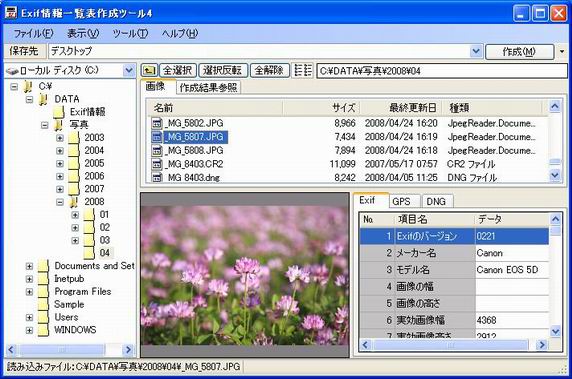572x379 pixels.
Task: Click the Exif情報 folder icon
Action: click(x=59, y=112)
